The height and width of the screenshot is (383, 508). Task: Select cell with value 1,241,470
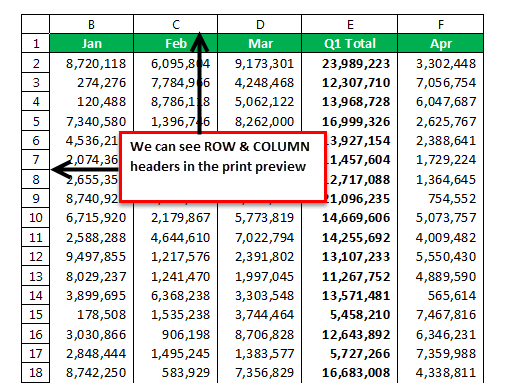[x=175, y=276]
